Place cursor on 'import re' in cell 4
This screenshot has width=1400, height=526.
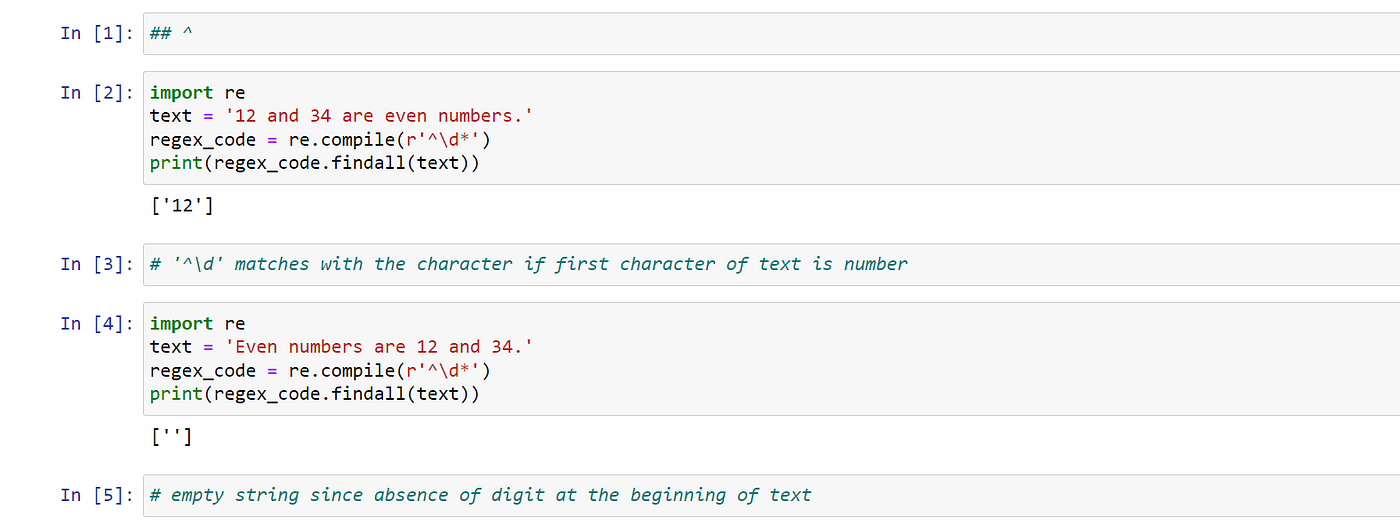click(x=197, y=324)
